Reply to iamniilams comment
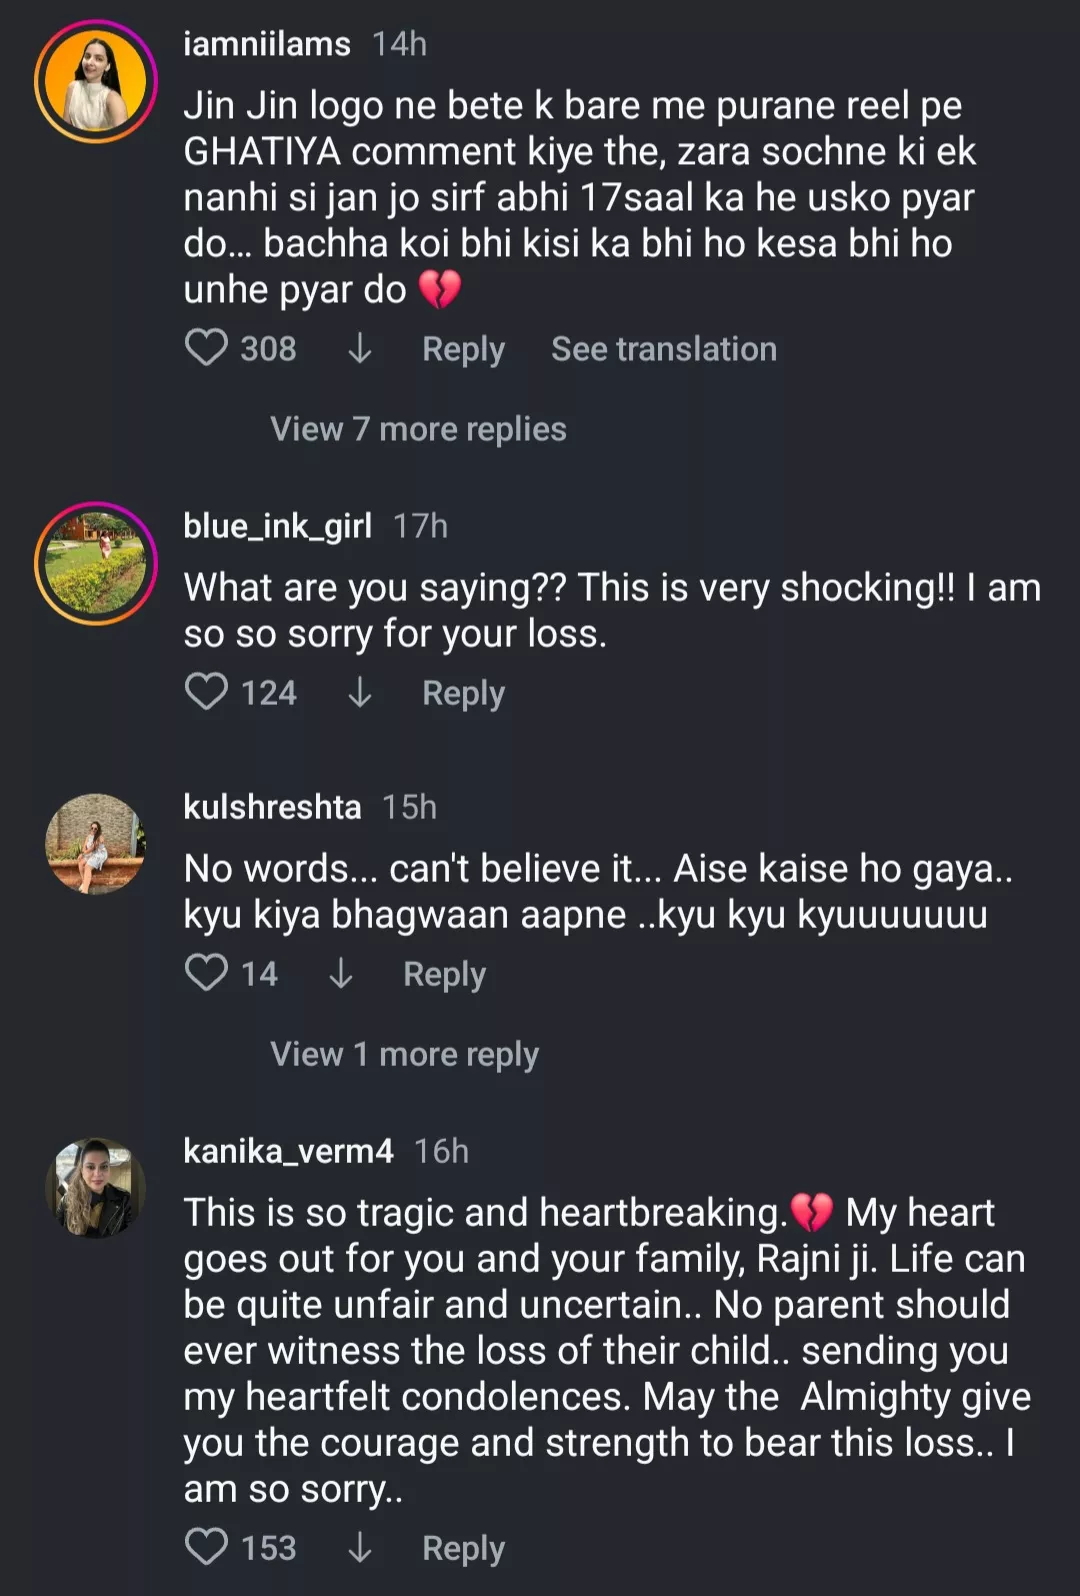 (463, 349)
